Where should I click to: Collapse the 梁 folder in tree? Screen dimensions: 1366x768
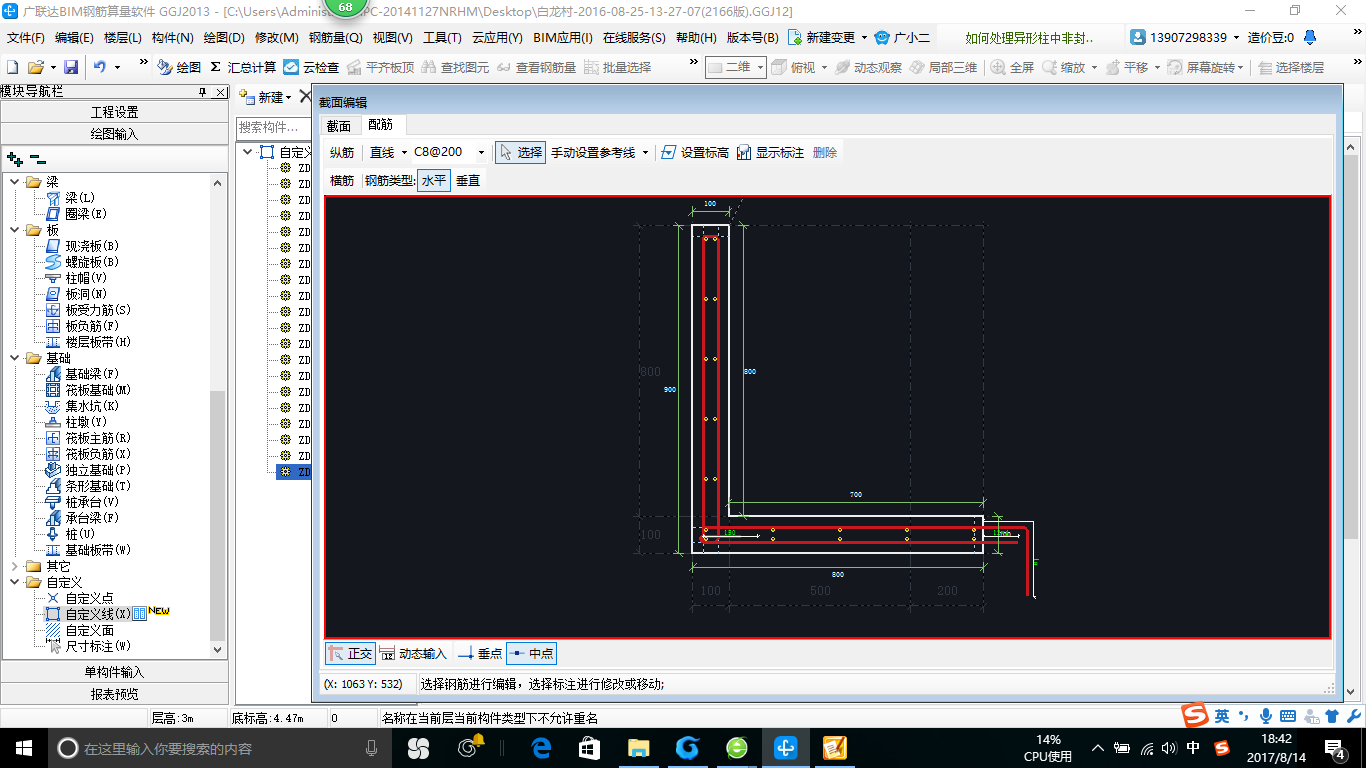tap(15, 182)
